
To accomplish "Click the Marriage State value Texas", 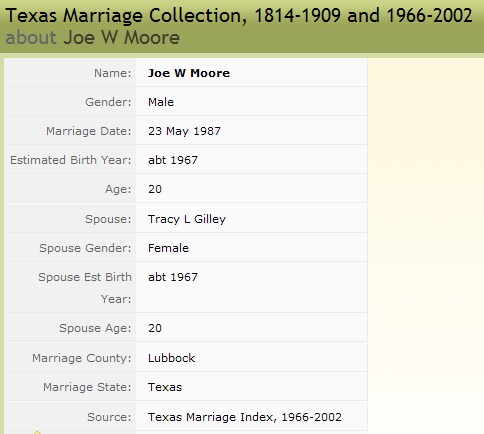I will click(165, 387).
